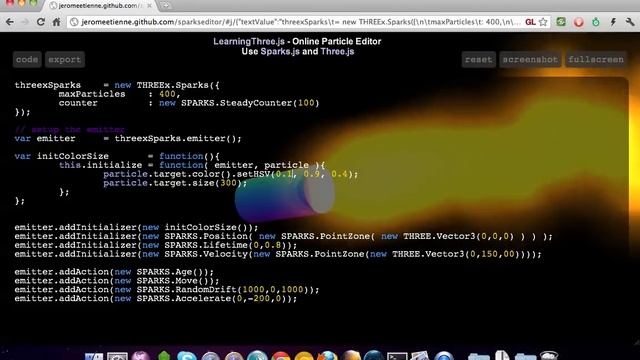Click the red circular extension icon
Viewport: 640px width, 360px height.
[579, 22]
